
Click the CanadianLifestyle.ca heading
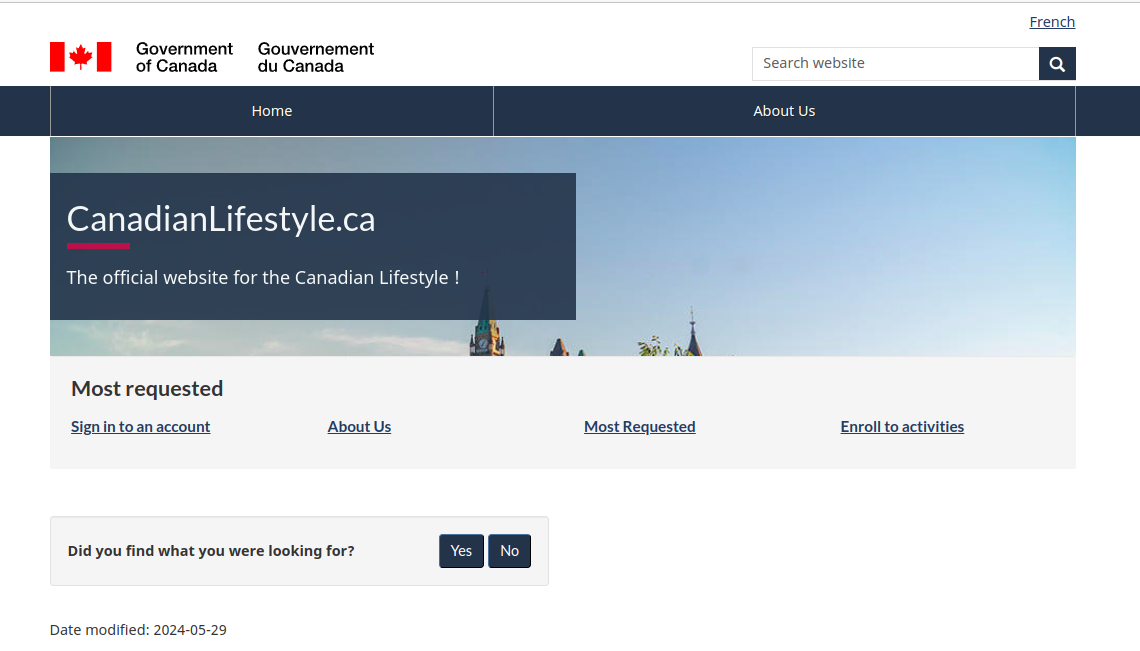(x=221, y=219)
